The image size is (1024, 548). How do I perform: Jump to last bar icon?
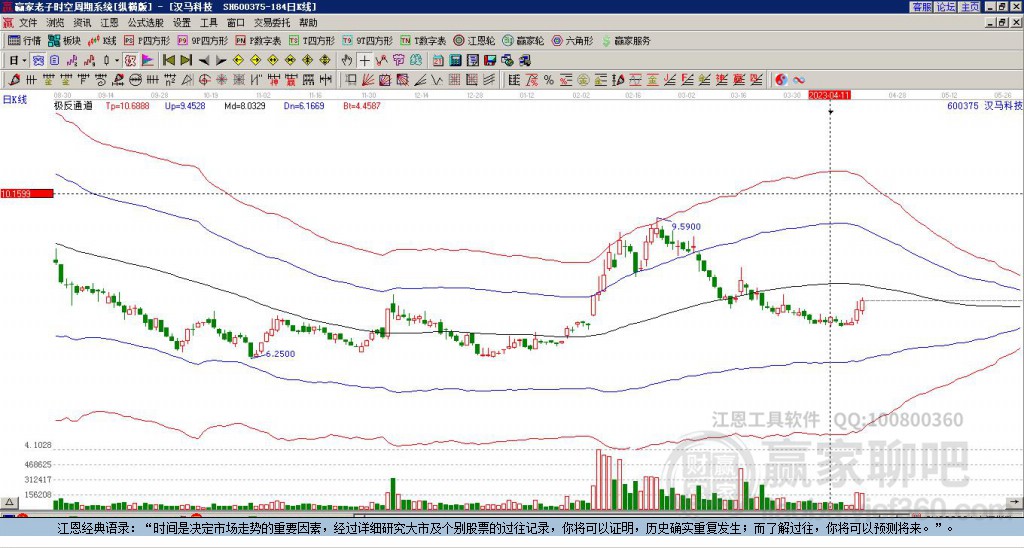click(186, 60)
